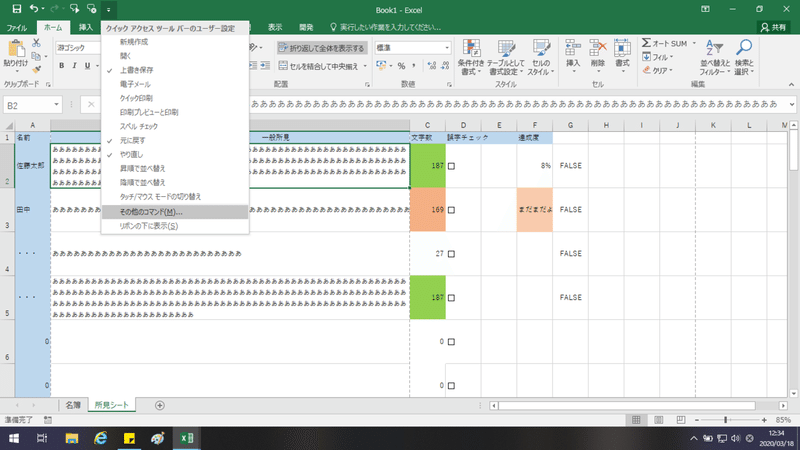Screen dimensions: 800x450
Task: Click the Insert cells icon
Action: point(573,48)
